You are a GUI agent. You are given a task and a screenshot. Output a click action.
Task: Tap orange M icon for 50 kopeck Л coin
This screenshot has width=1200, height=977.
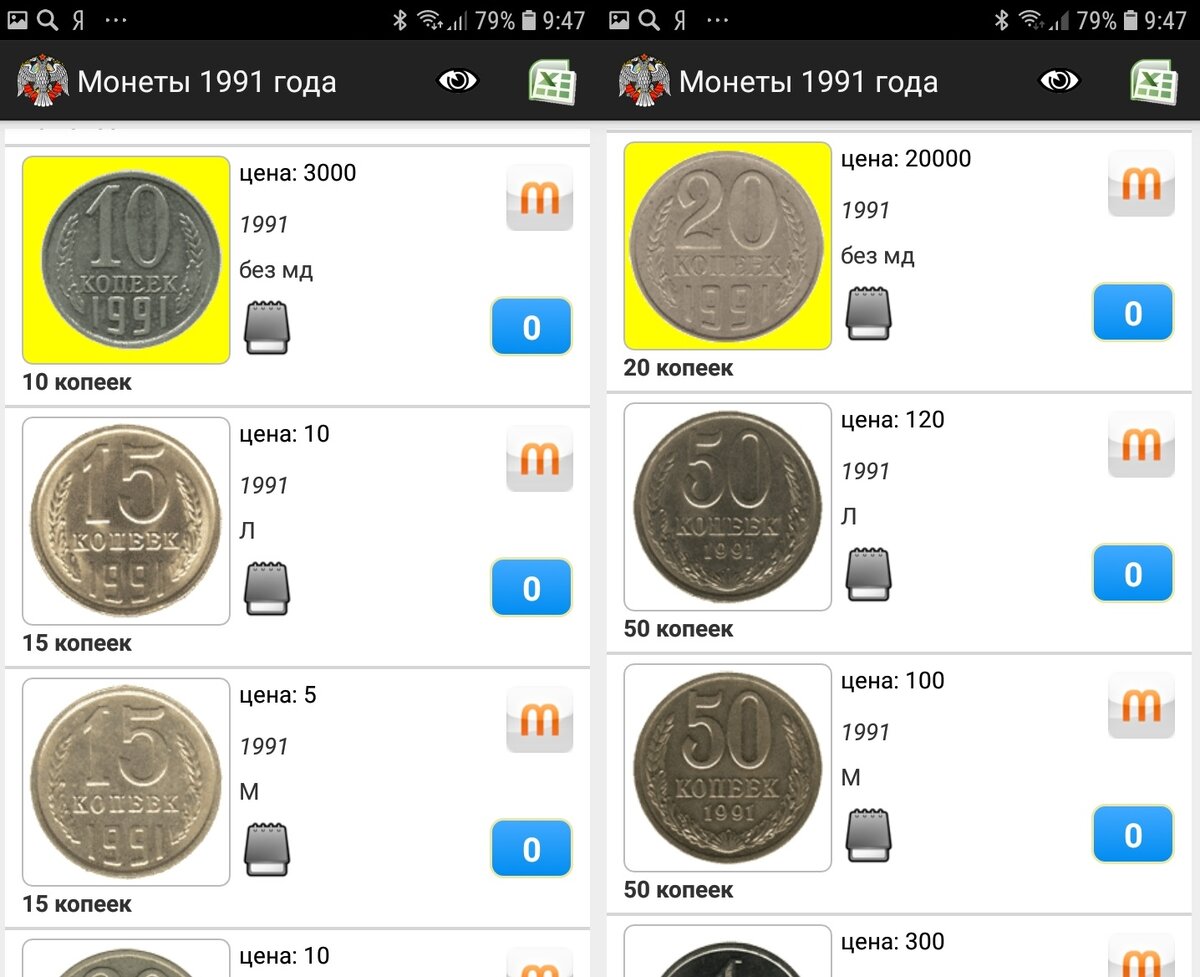1141,445
